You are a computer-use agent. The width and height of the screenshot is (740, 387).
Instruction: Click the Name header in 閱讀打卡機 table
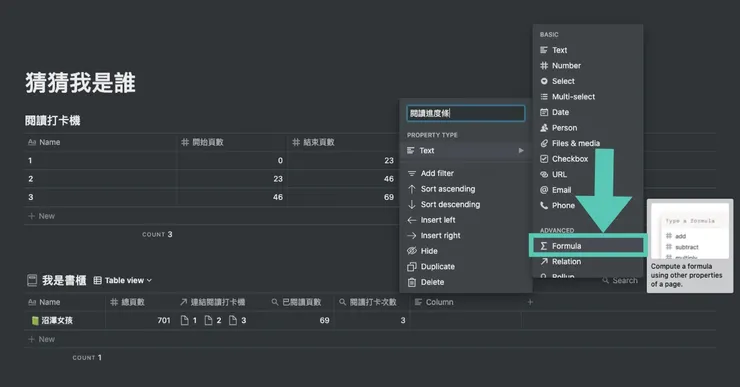(x=44, y=142)
